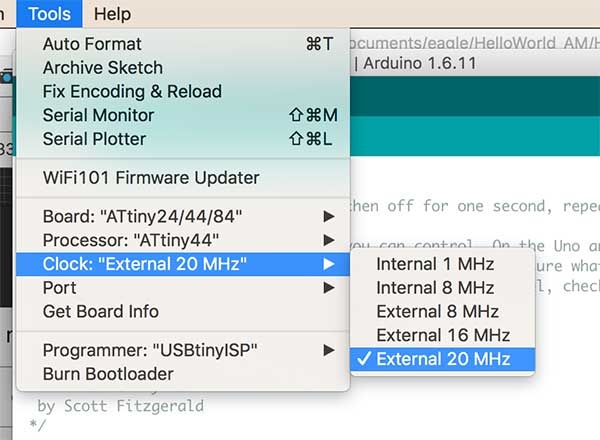Set the clock to External 16 MHz
Viewport: 600px width, 440px height.
442,335
